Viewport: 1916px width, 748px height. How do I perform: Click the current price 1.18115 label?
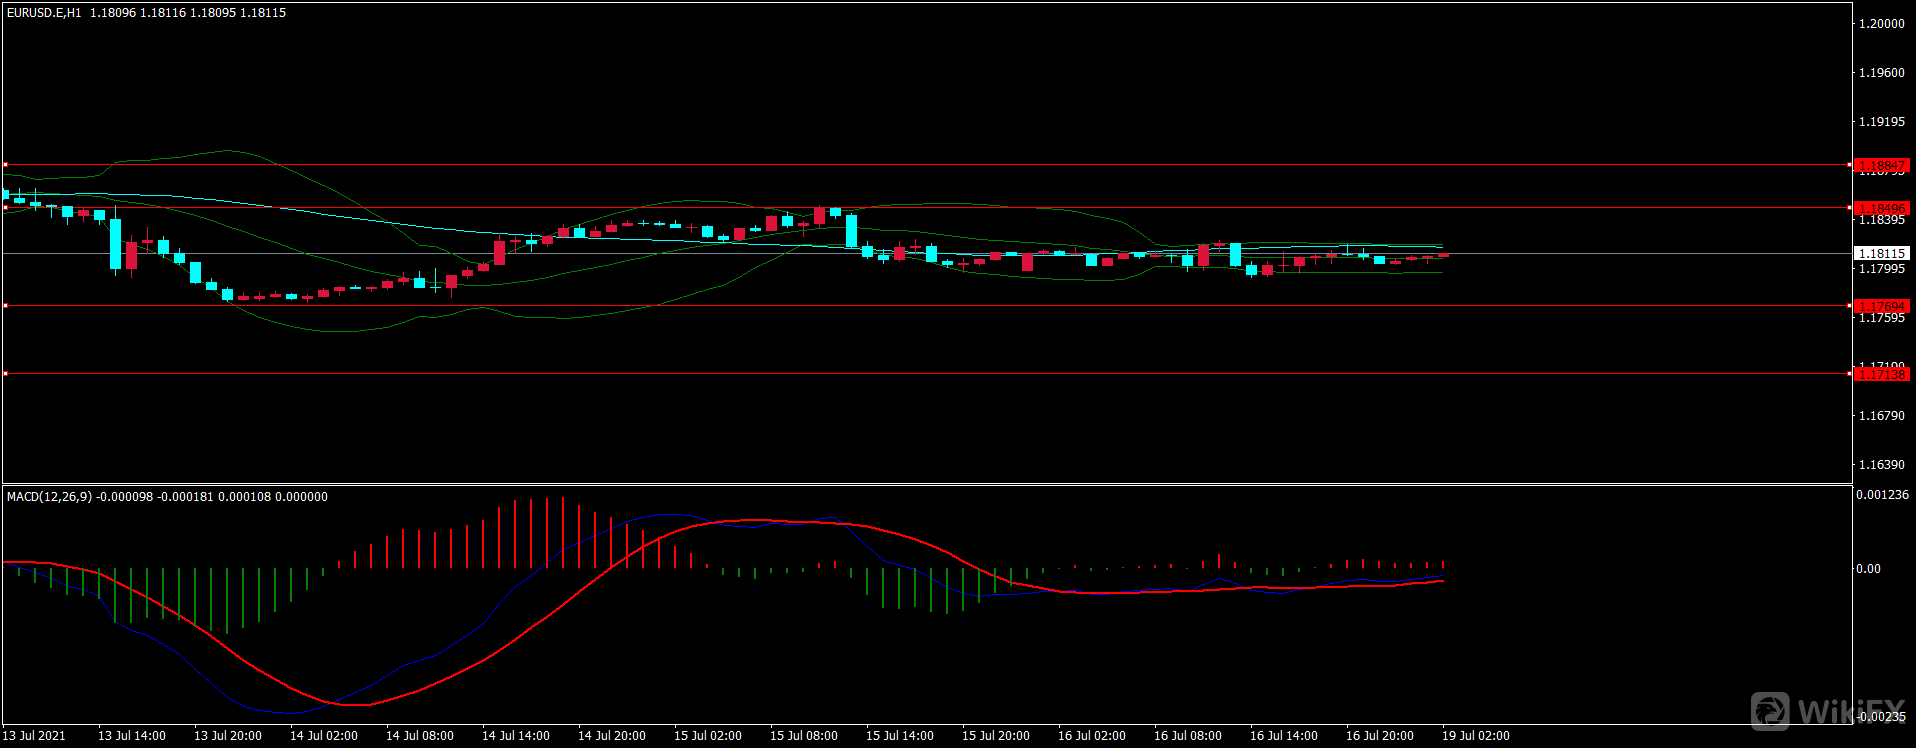click(1881, 254)
